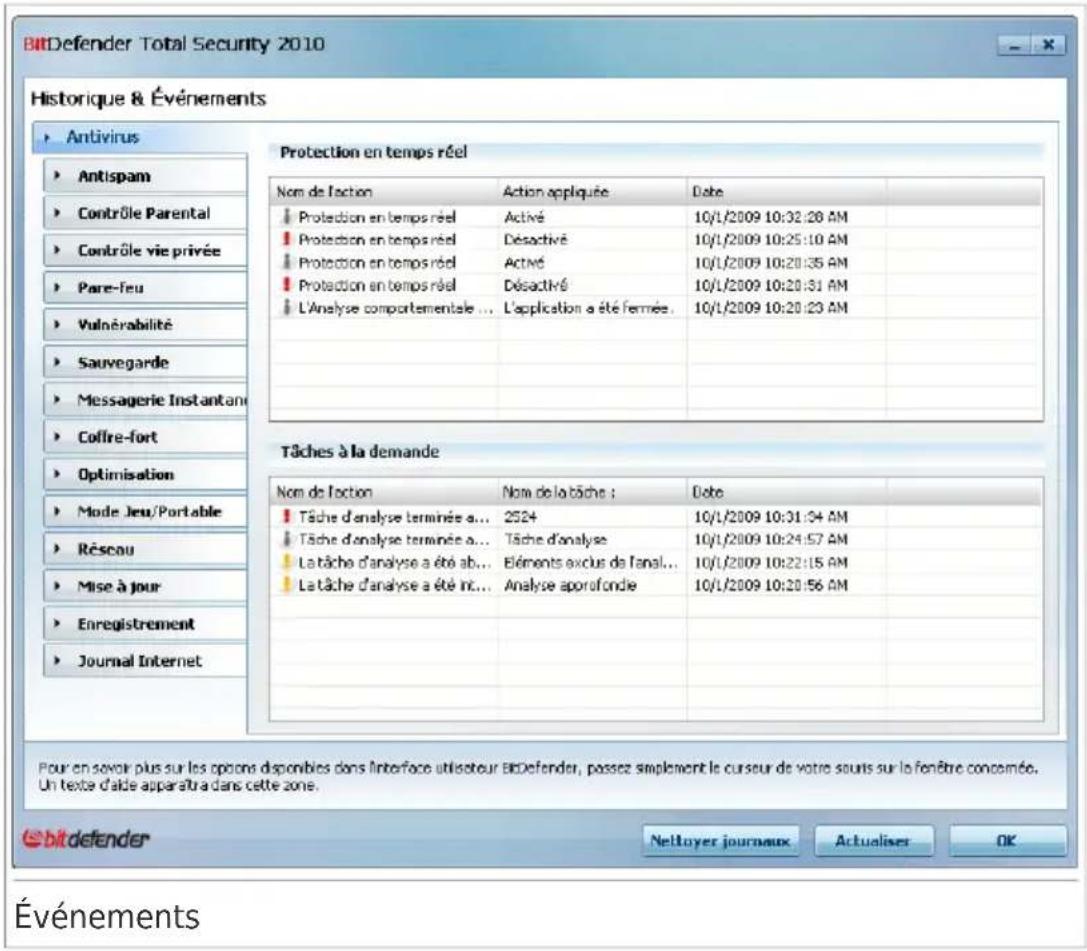Sort tasks by Nom de la tâche
This screenshot has width=1087, height=951.
[x=592, y=492]
